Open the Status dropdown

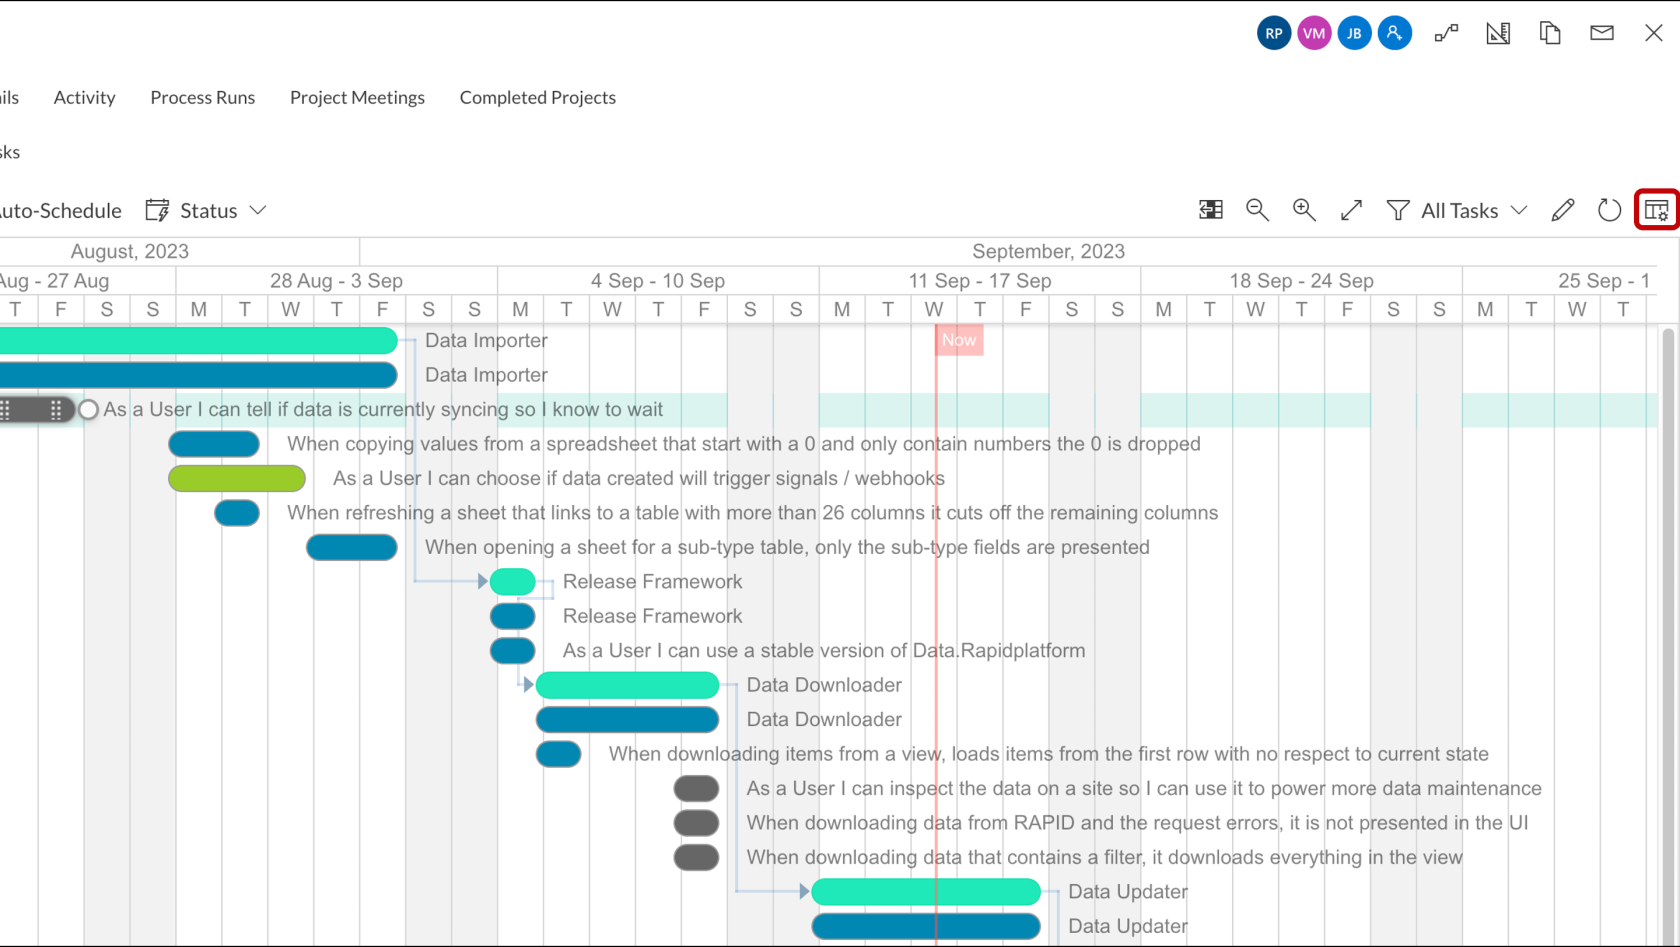222,210
